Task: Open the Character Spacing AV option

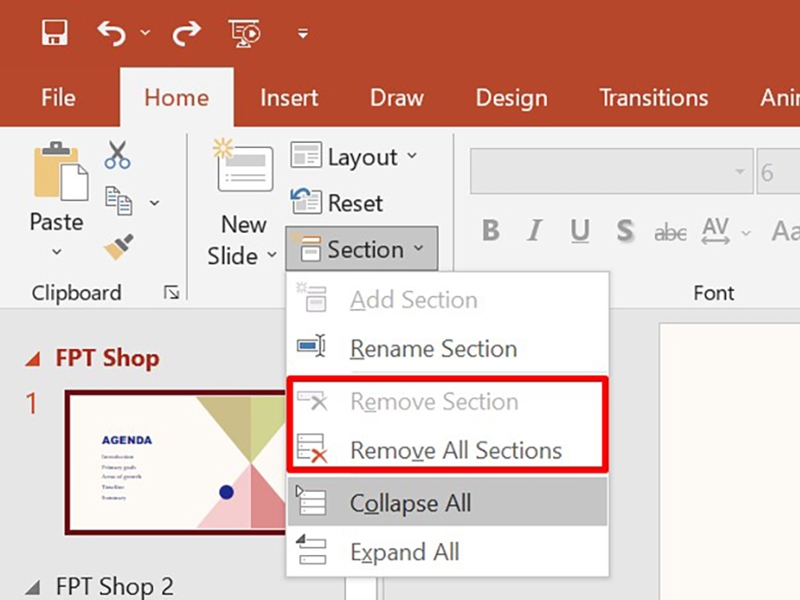Action: point(715,232)
